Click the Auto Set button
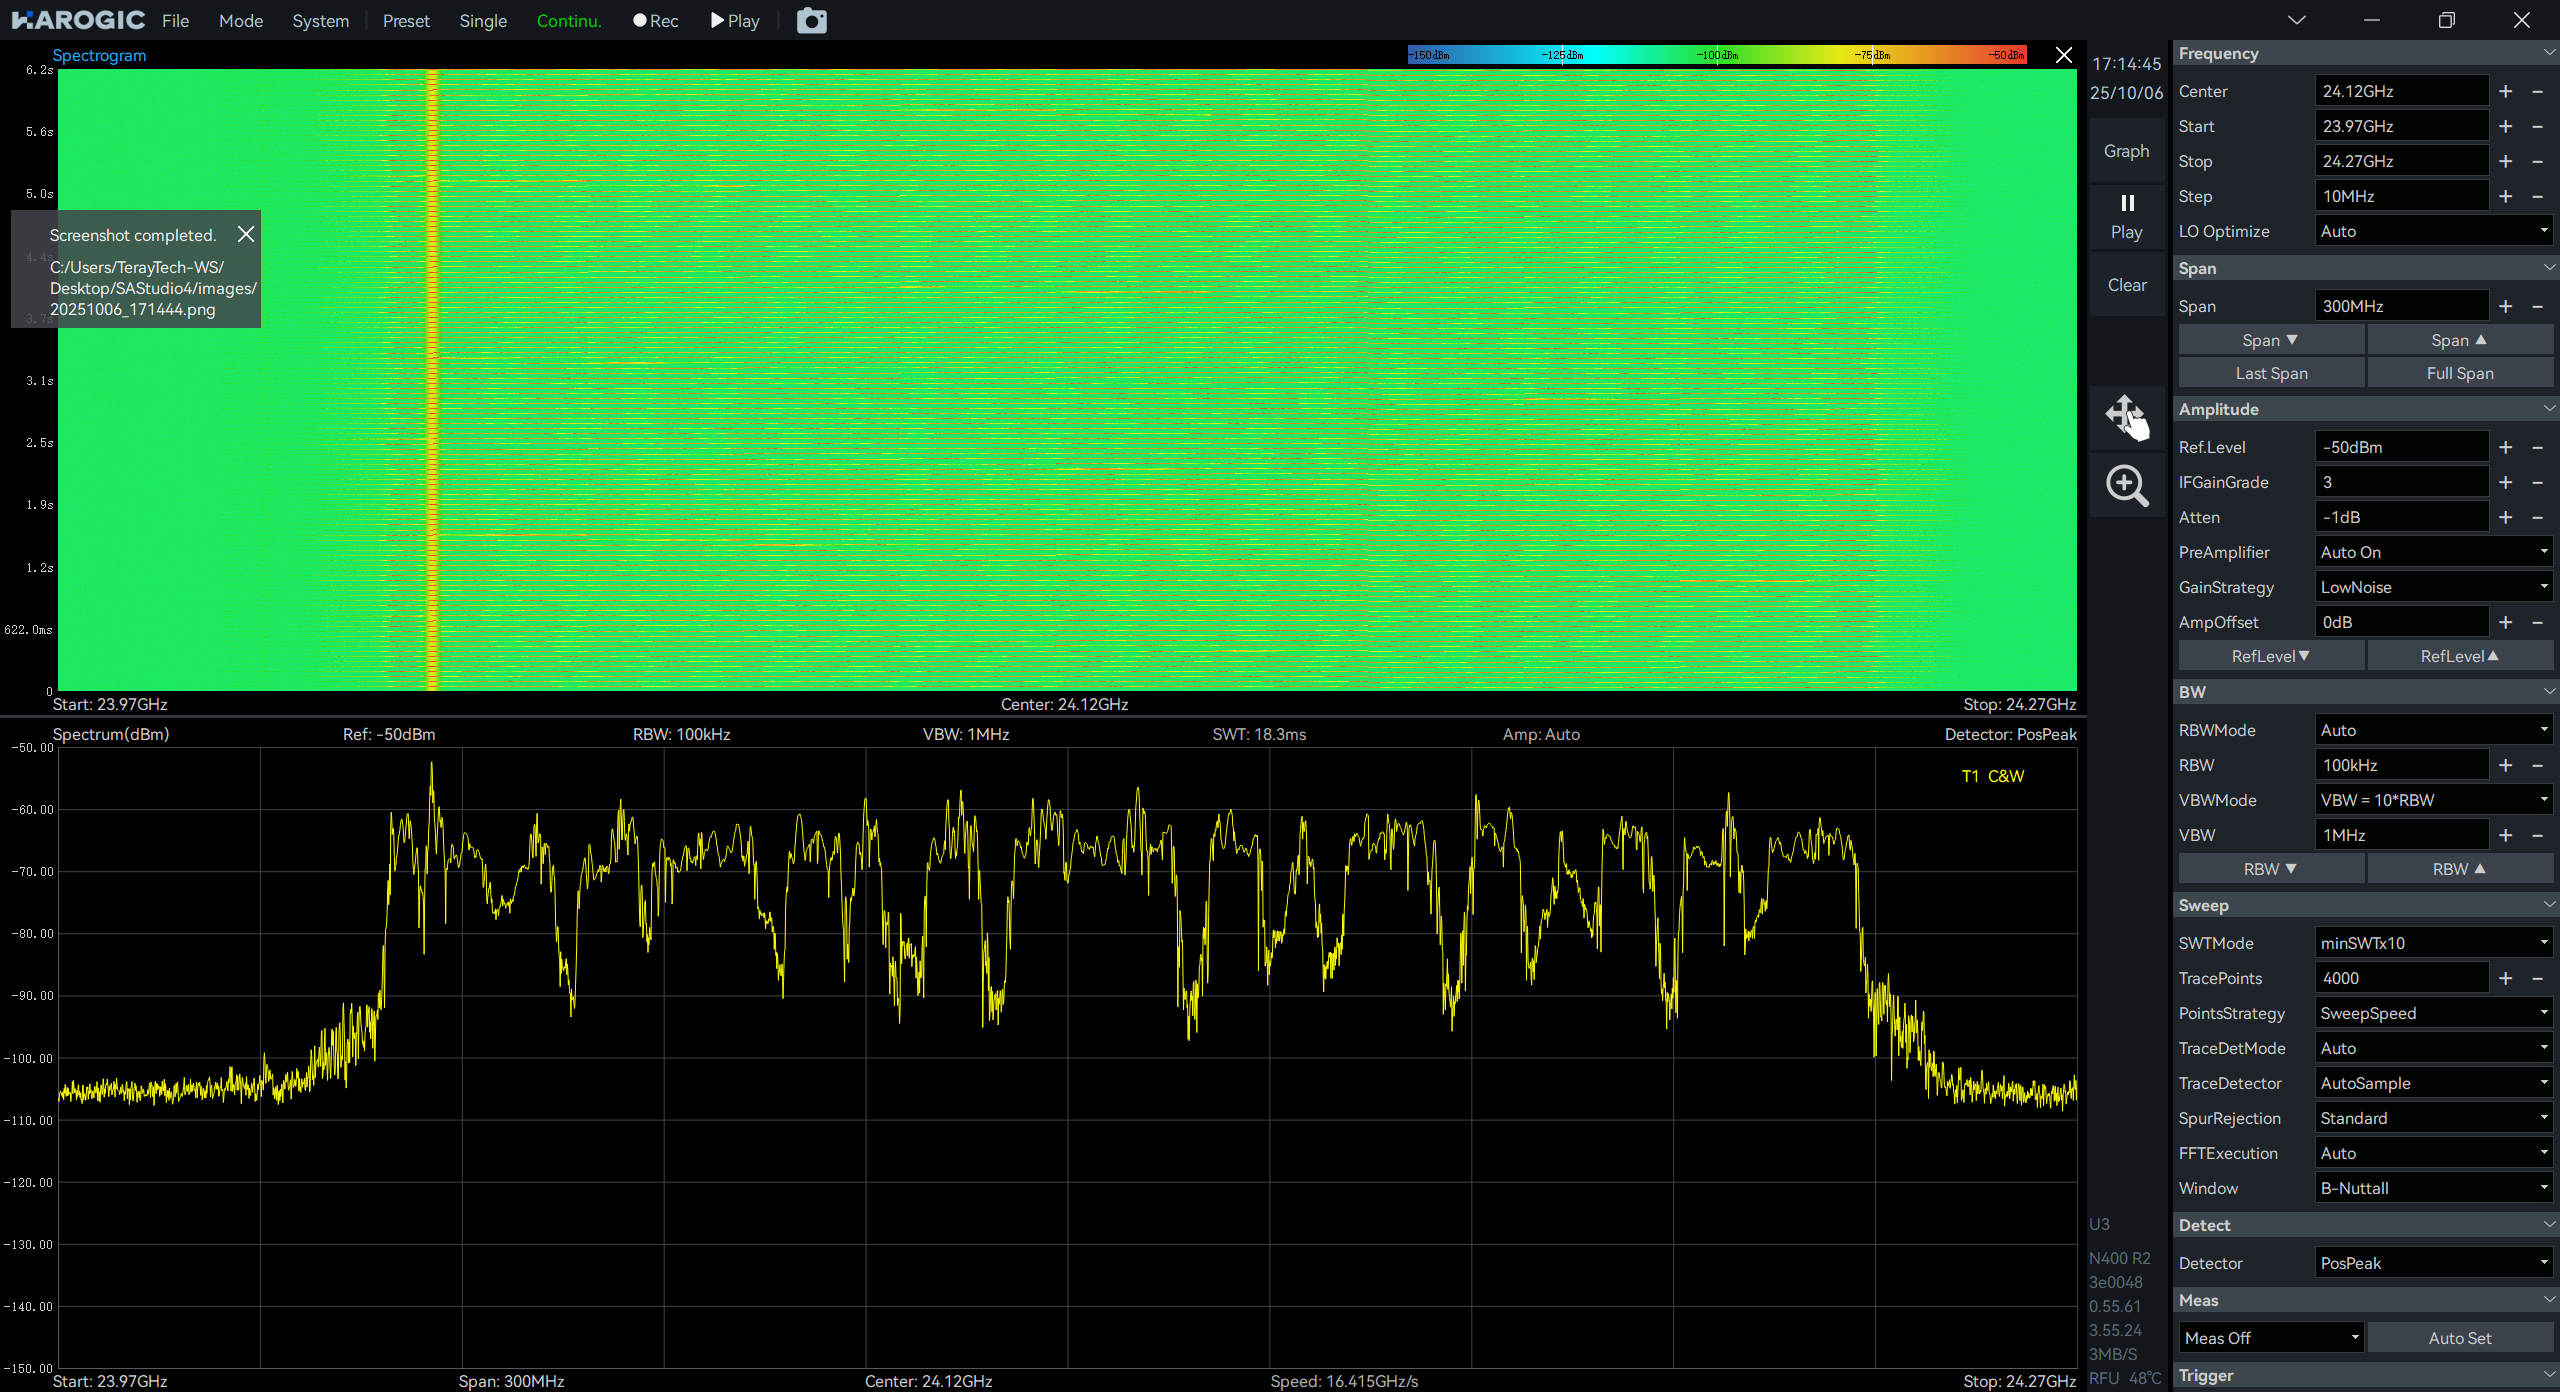2560x1392 pixels. (x=2459, y=1338)
